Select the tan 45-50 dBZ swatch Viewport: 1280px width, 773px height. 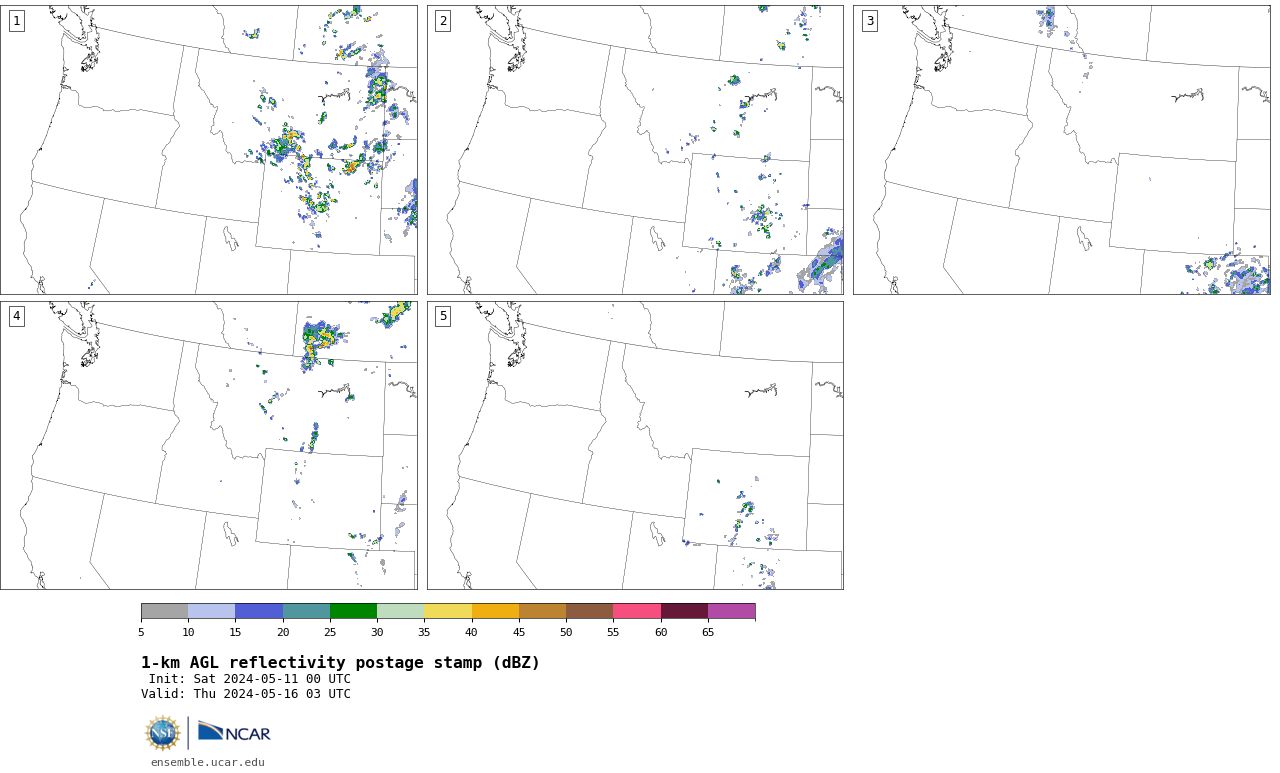click(542, 611)
